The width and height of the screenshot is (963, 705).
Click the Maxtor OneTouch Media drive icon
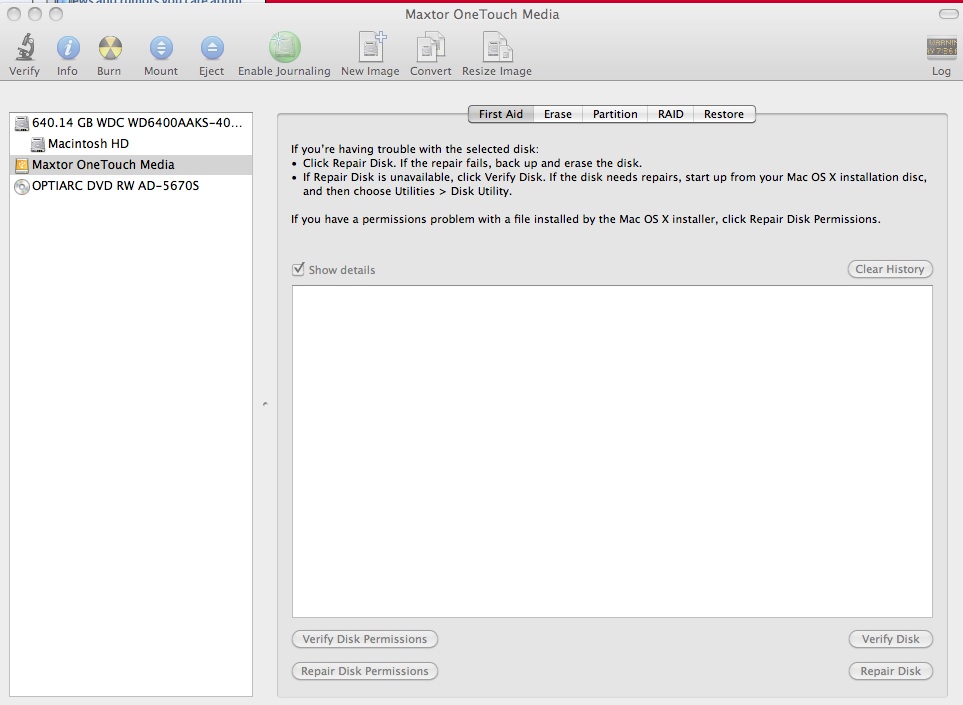pos(21,165)
